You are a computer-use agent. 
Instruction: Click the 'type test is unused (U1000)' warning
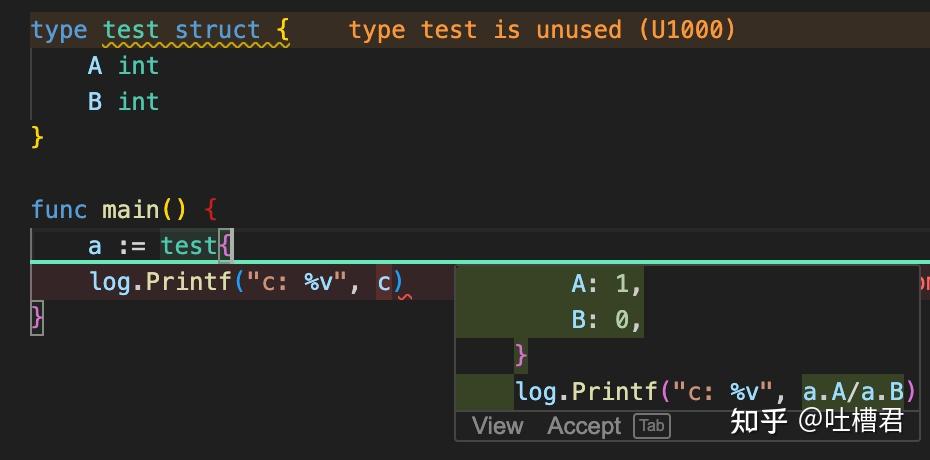[x=542, y=30]
